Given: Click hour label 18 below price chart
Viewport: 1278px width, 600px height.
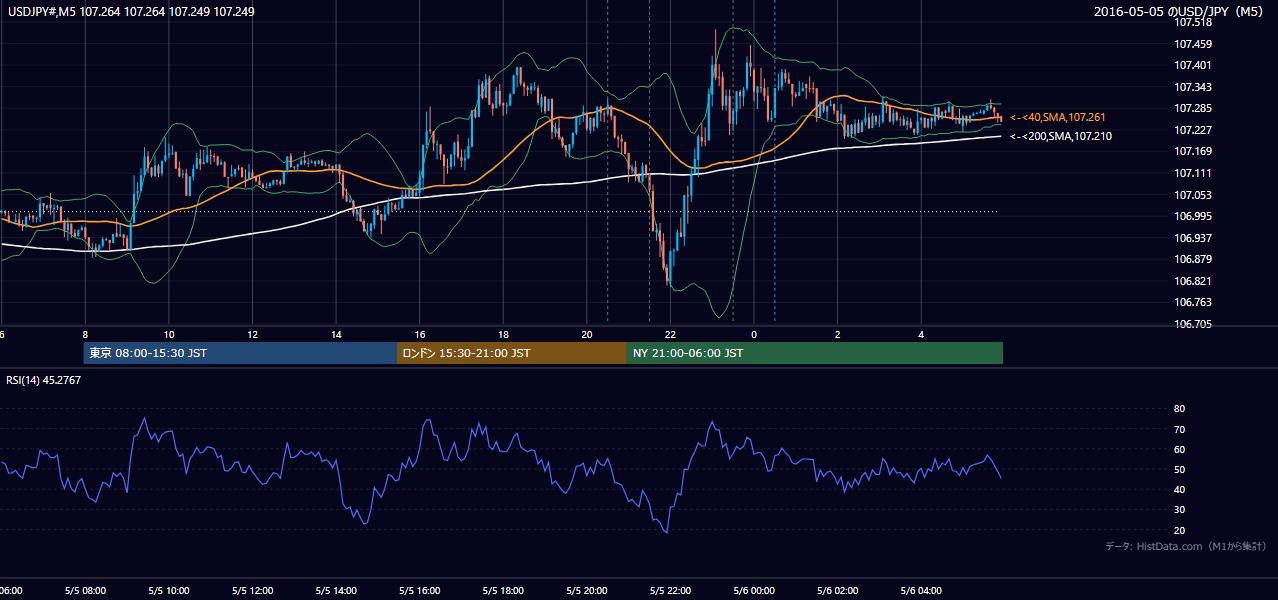Looking at the screenshot, I should [504, 335].
